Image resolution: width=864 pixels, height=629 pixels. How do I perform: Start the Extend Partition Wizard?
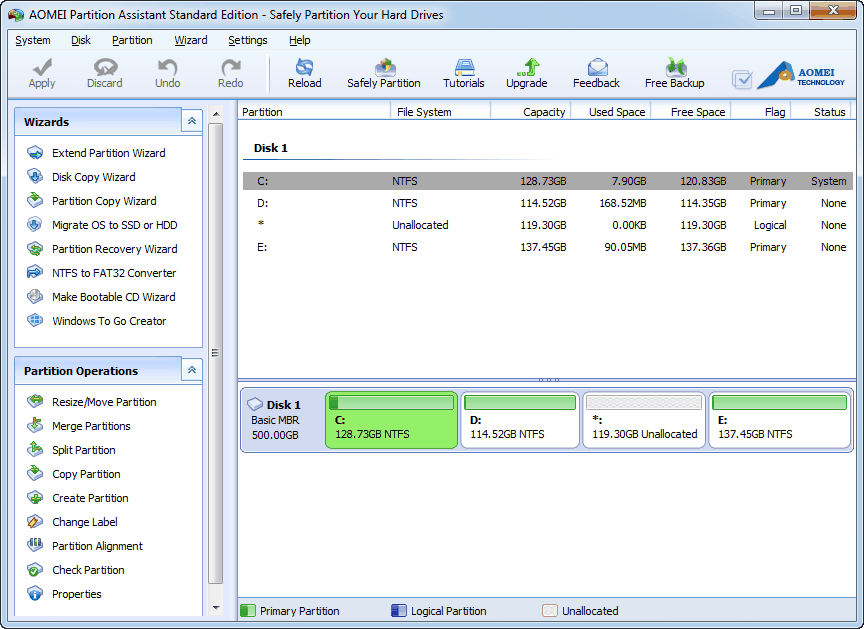point(96,153)
